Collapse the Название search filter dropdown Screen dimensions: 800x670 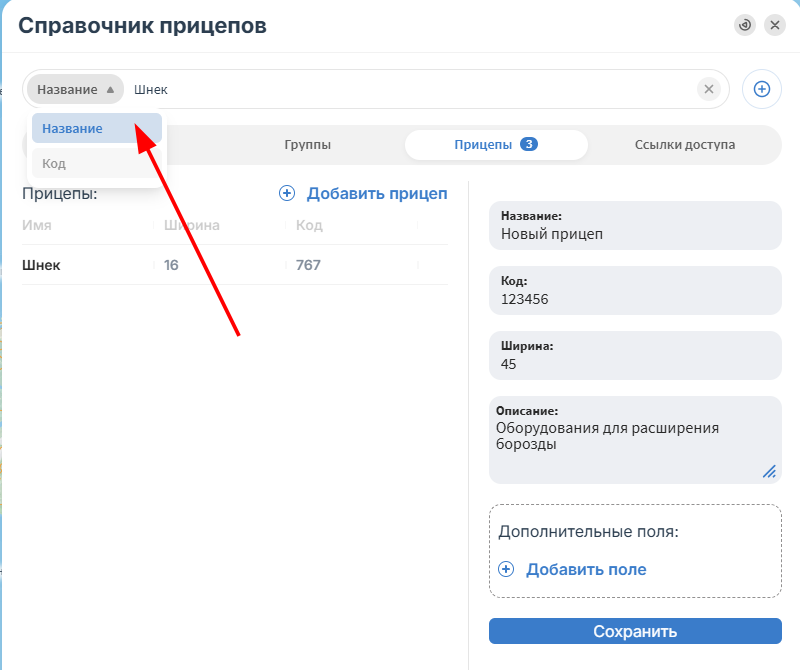(x=76, y=89)
